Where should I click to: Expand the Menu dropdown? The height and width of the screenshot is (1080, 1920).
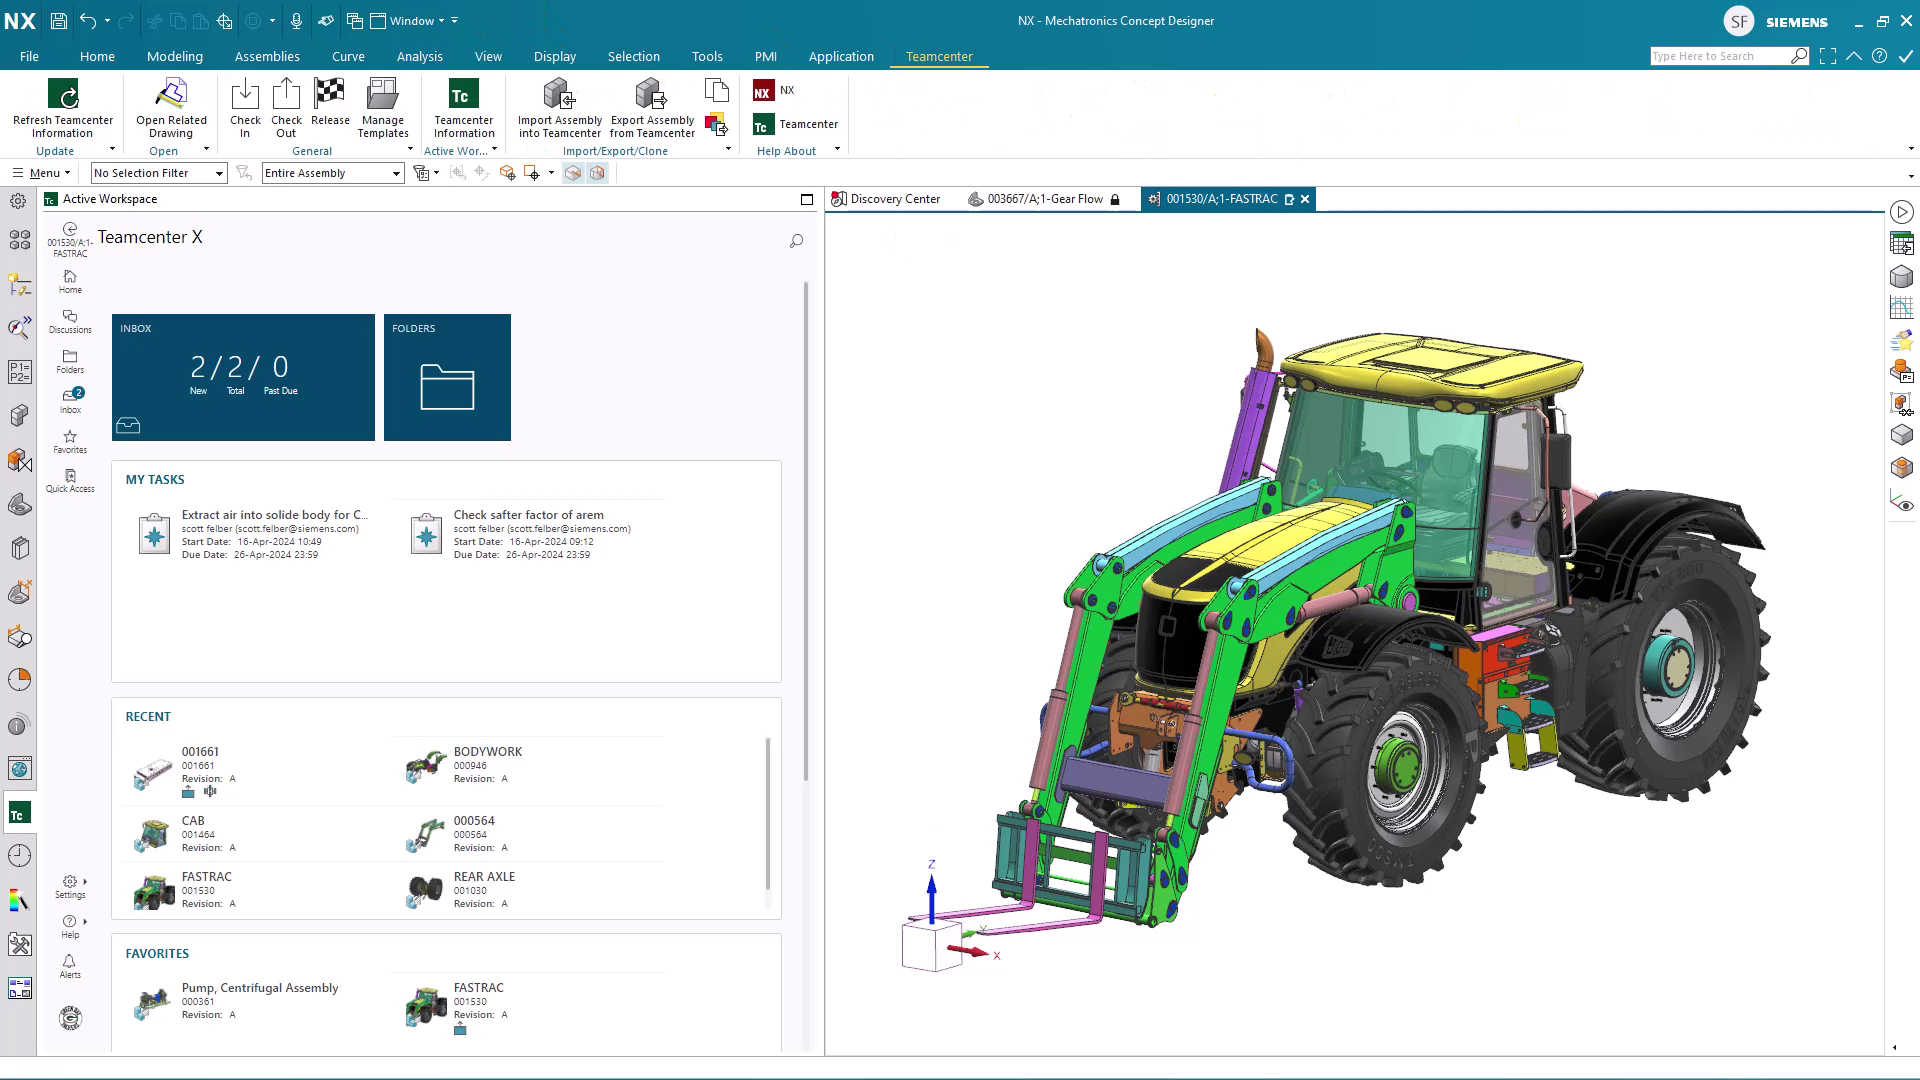tap(42, 173)
